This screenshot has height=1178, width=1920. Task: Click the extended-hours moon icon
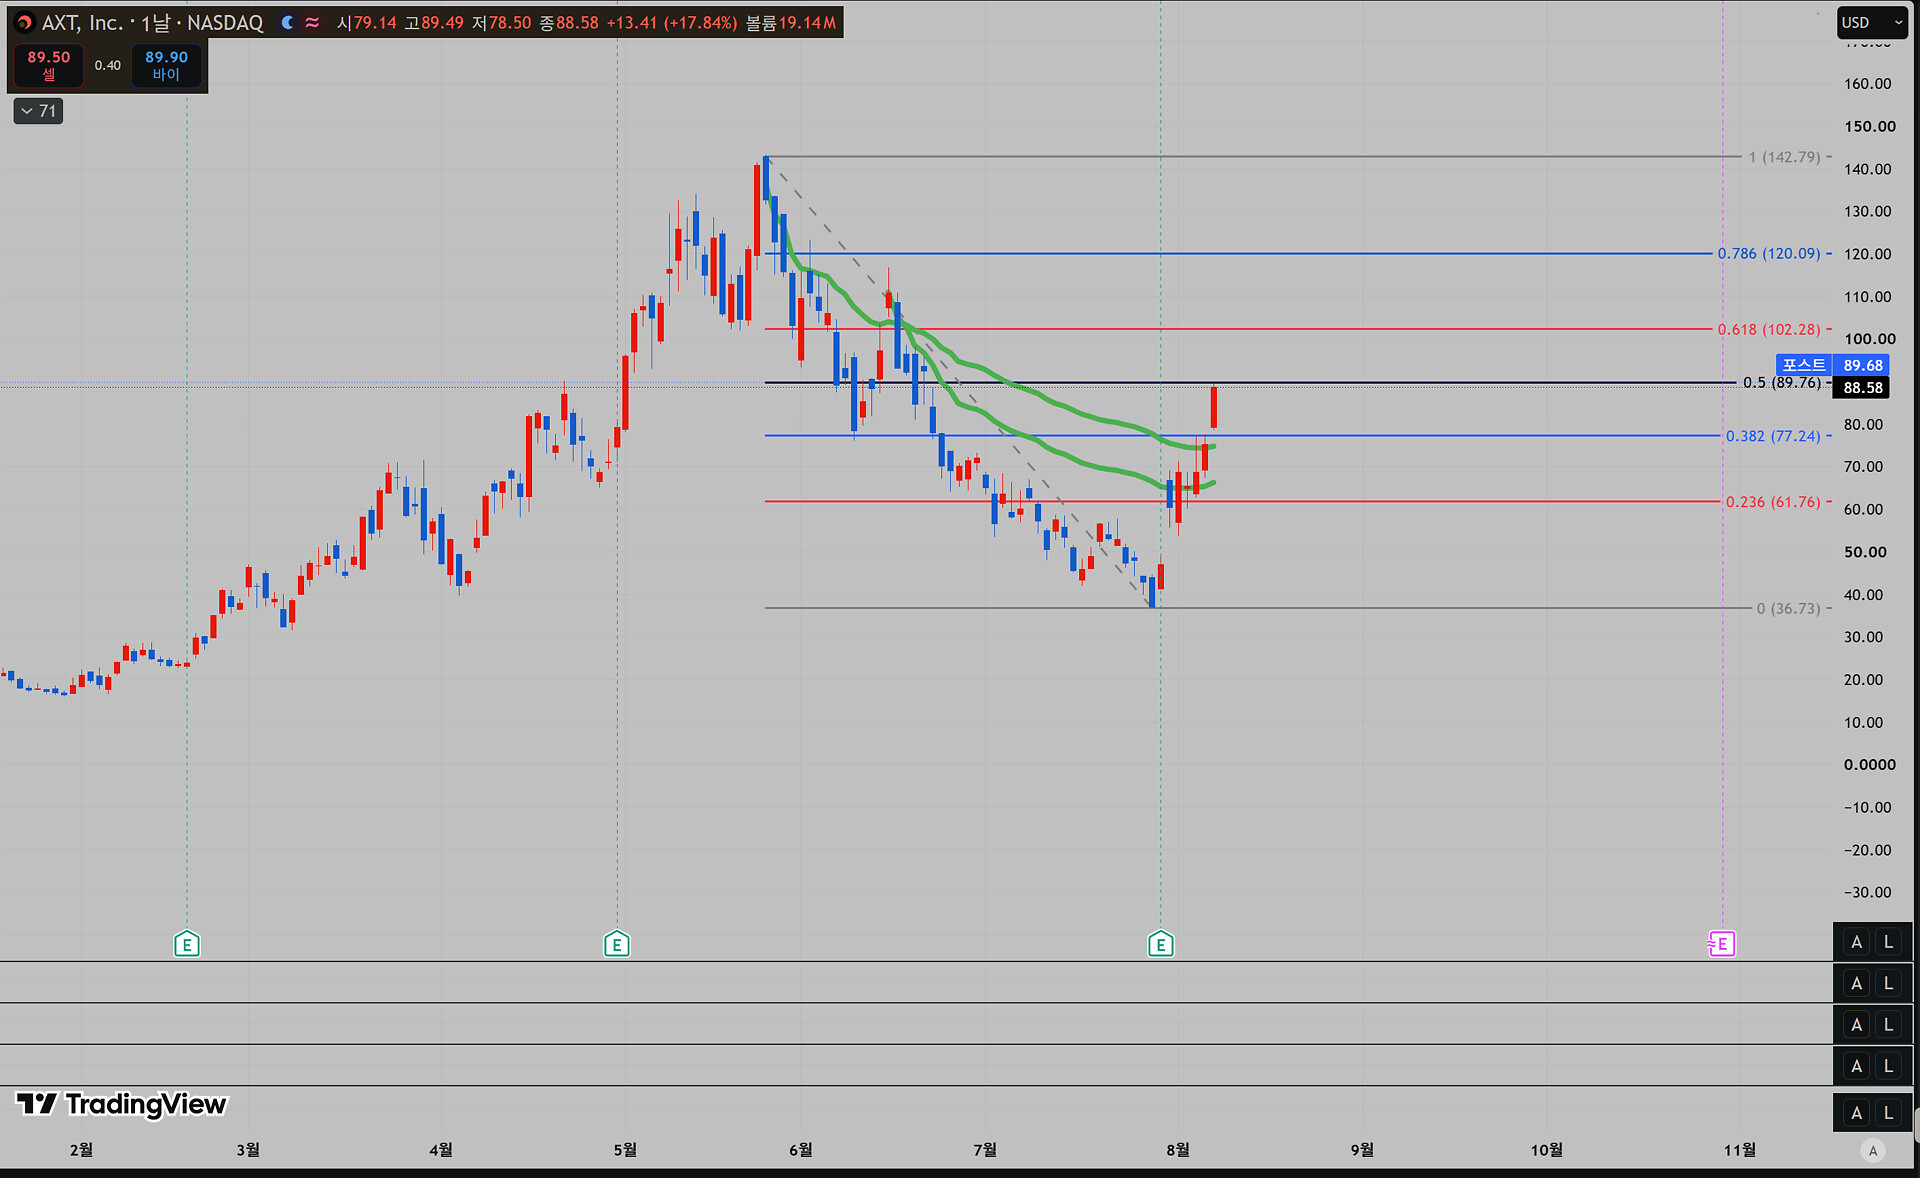coord(288,23)
